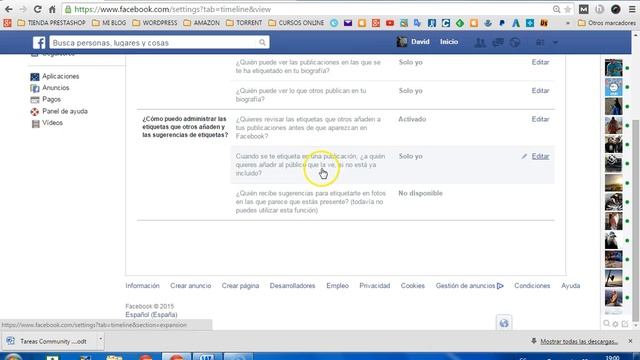The width and height of the screenshot is (640, 360).
Task: Open the Otros marcadores folder
Action: [607, 23]
